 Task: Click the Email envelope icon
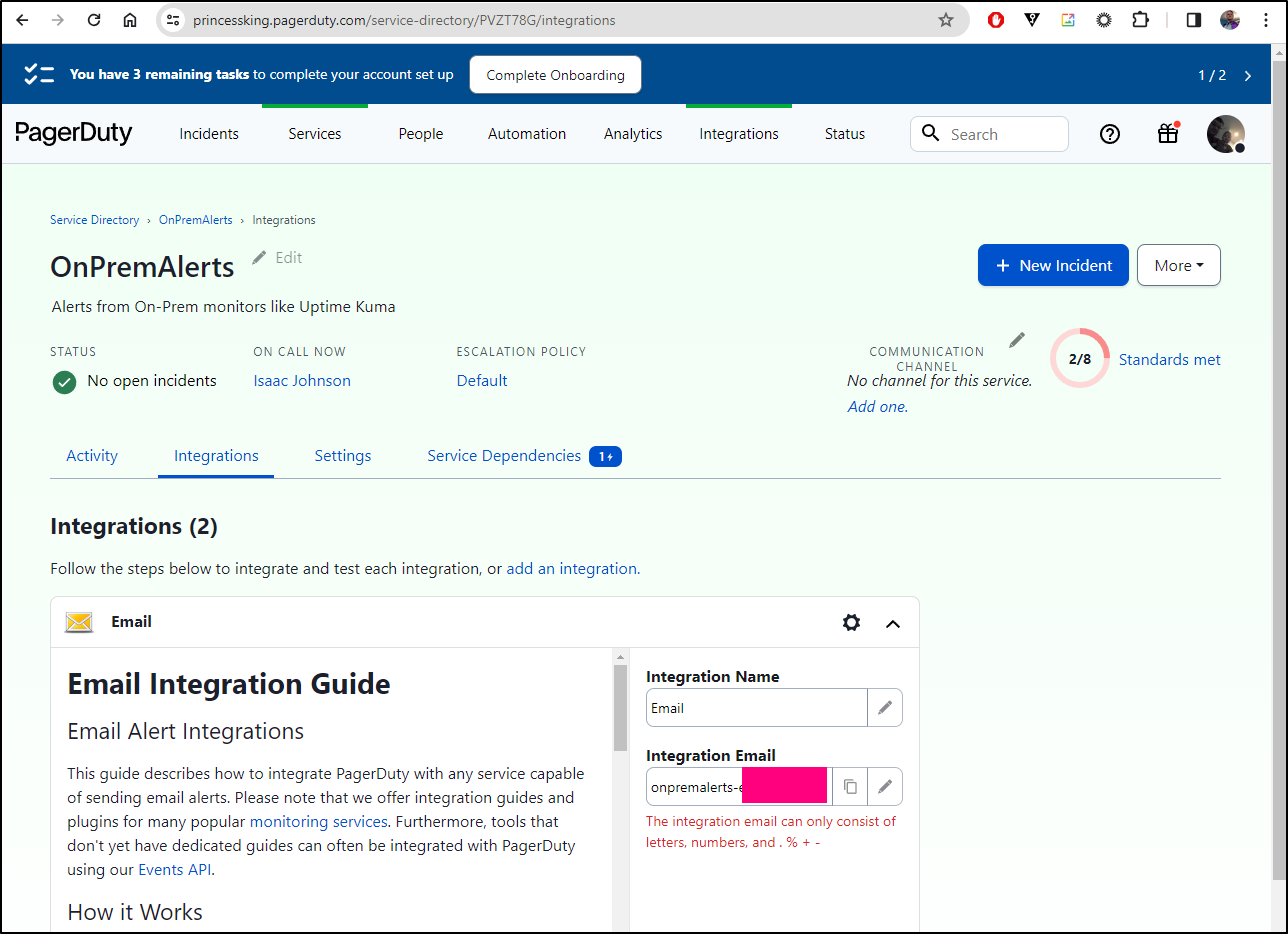[79, 622]
